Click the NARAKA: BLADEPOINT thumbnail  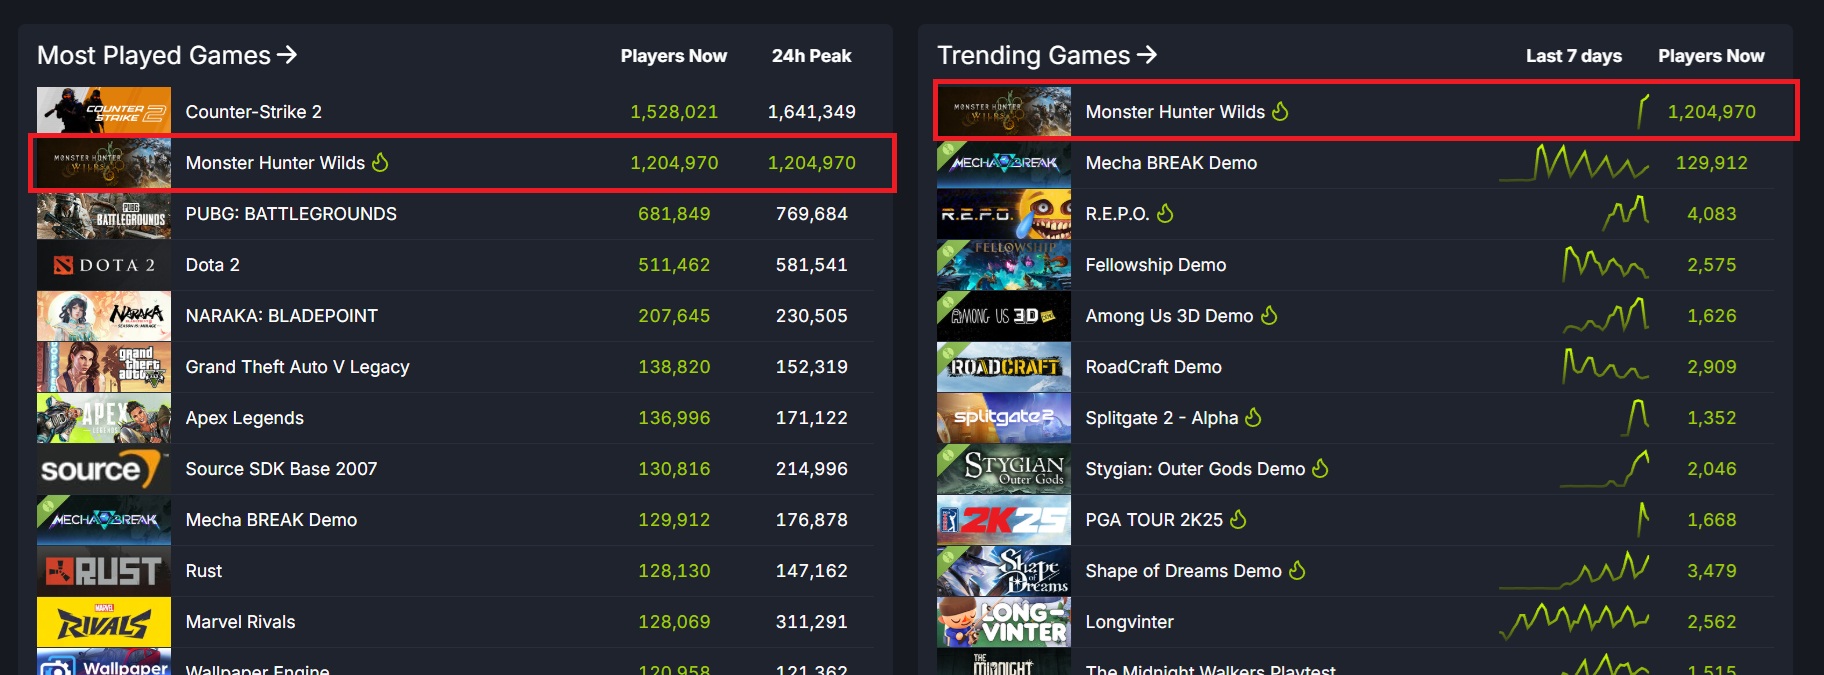point(104,315)
